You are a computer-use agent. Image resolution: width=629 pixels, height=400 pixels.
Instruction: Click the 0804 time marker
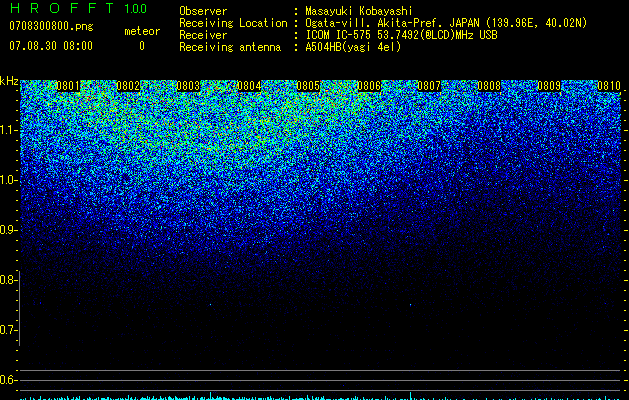point(249,86)
